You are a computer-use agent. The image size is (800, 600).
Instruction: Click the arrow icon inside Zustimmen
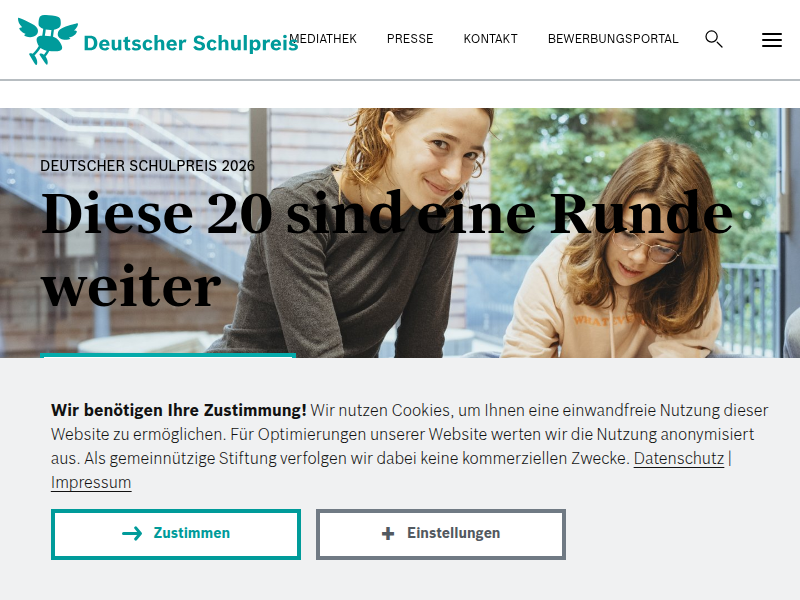(x=132, y=534)
